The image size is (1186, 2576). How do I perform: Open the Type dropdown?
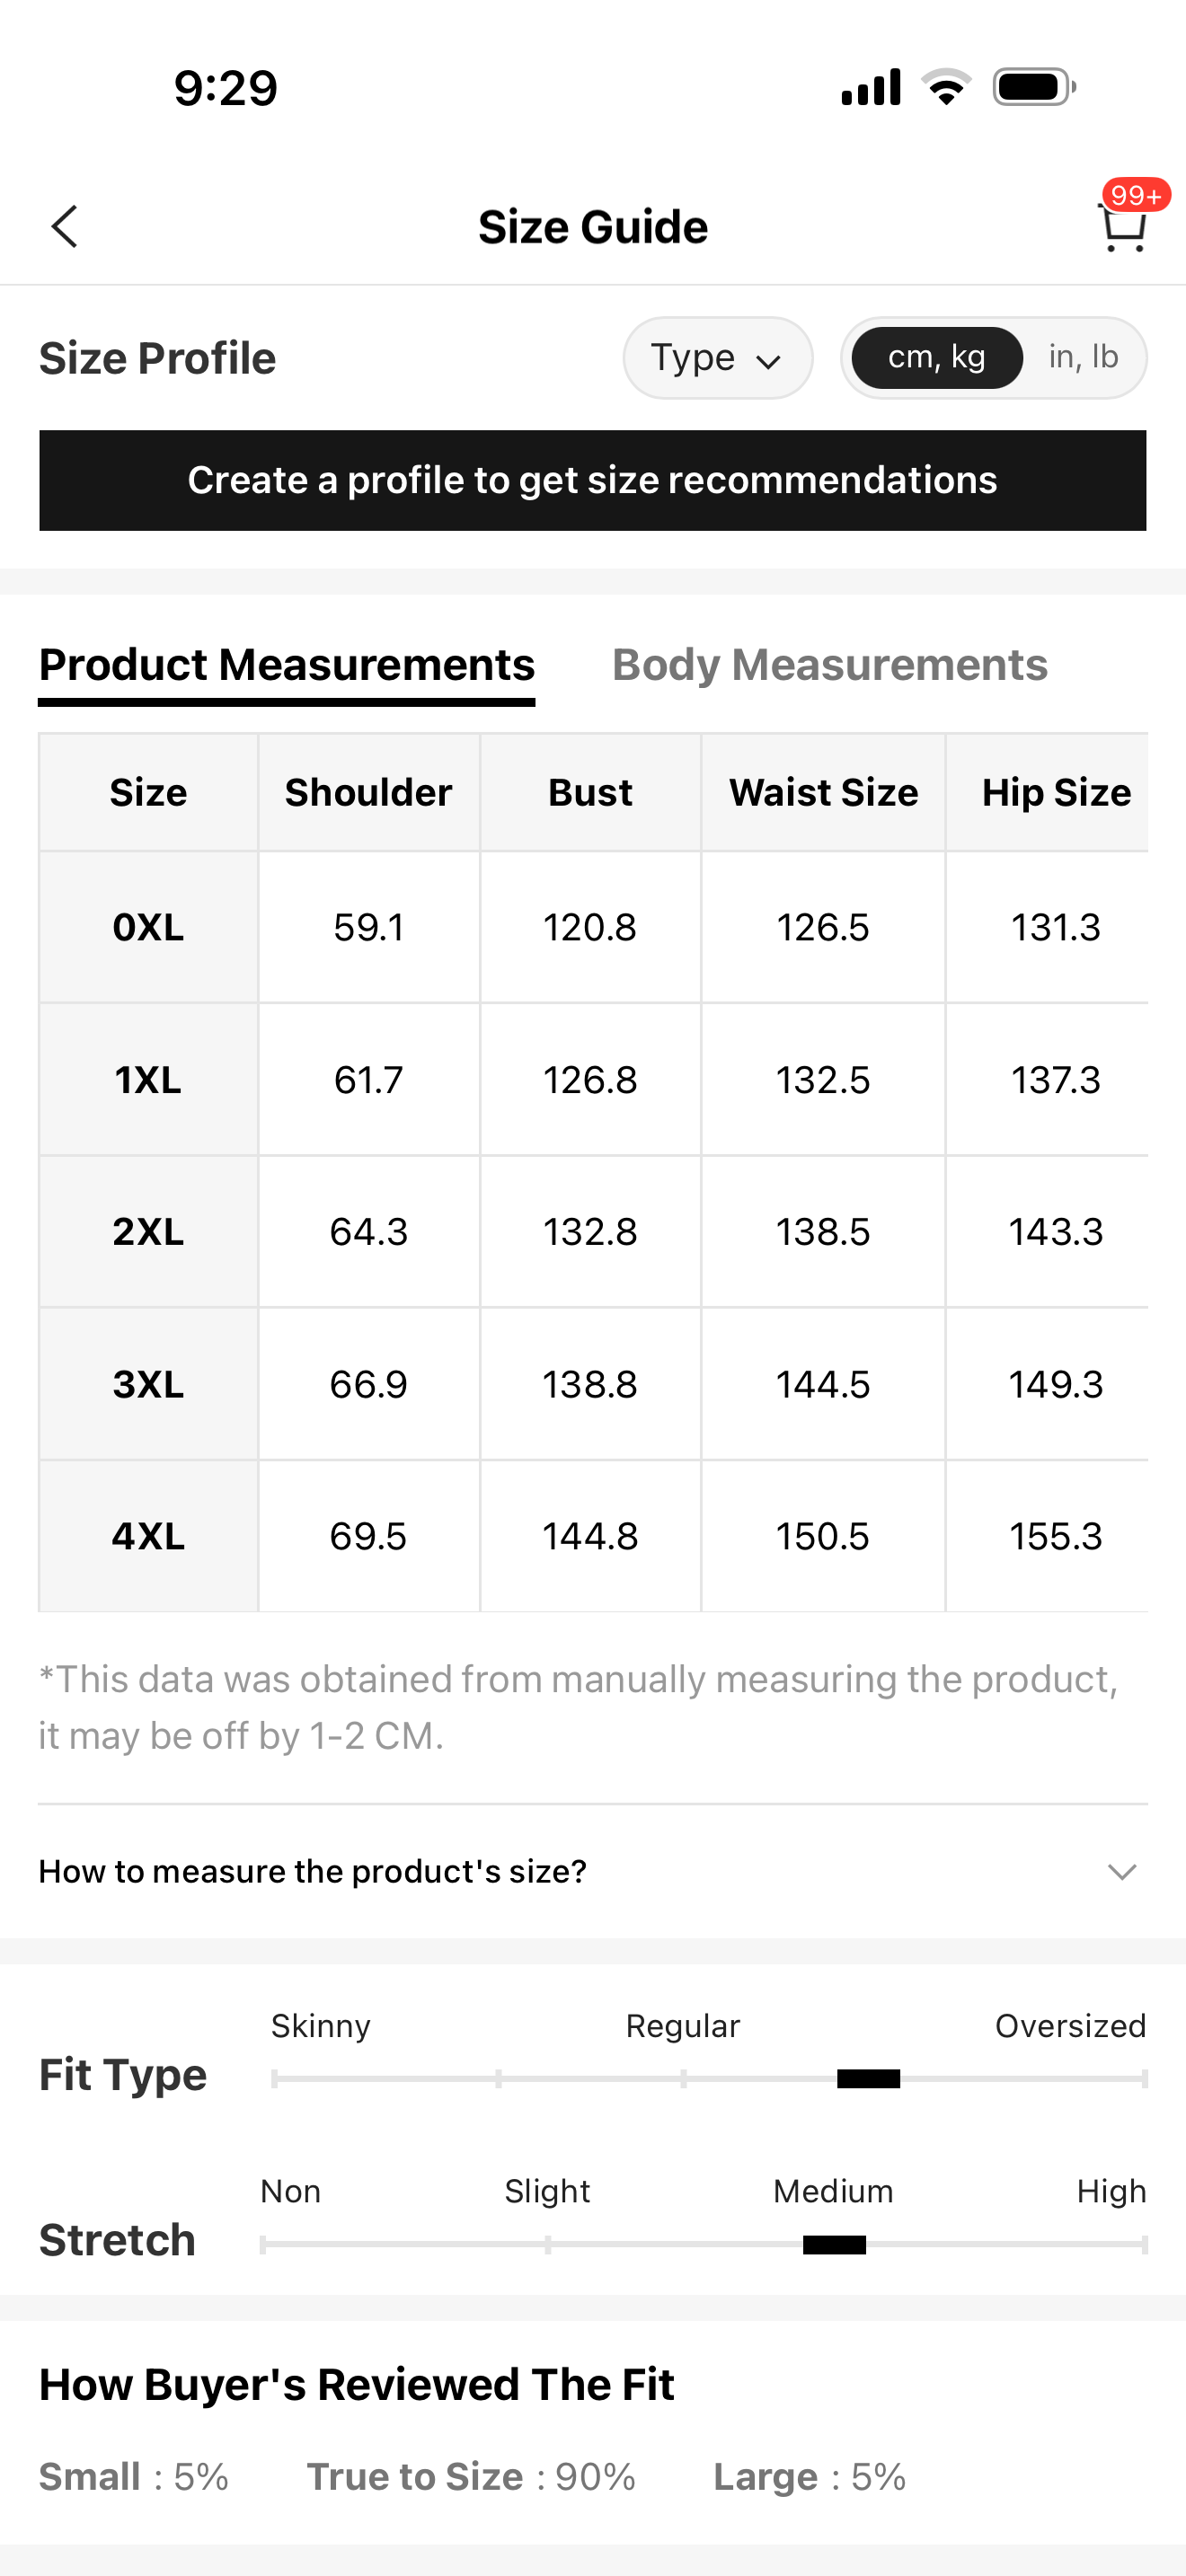[x=717, y=357]
